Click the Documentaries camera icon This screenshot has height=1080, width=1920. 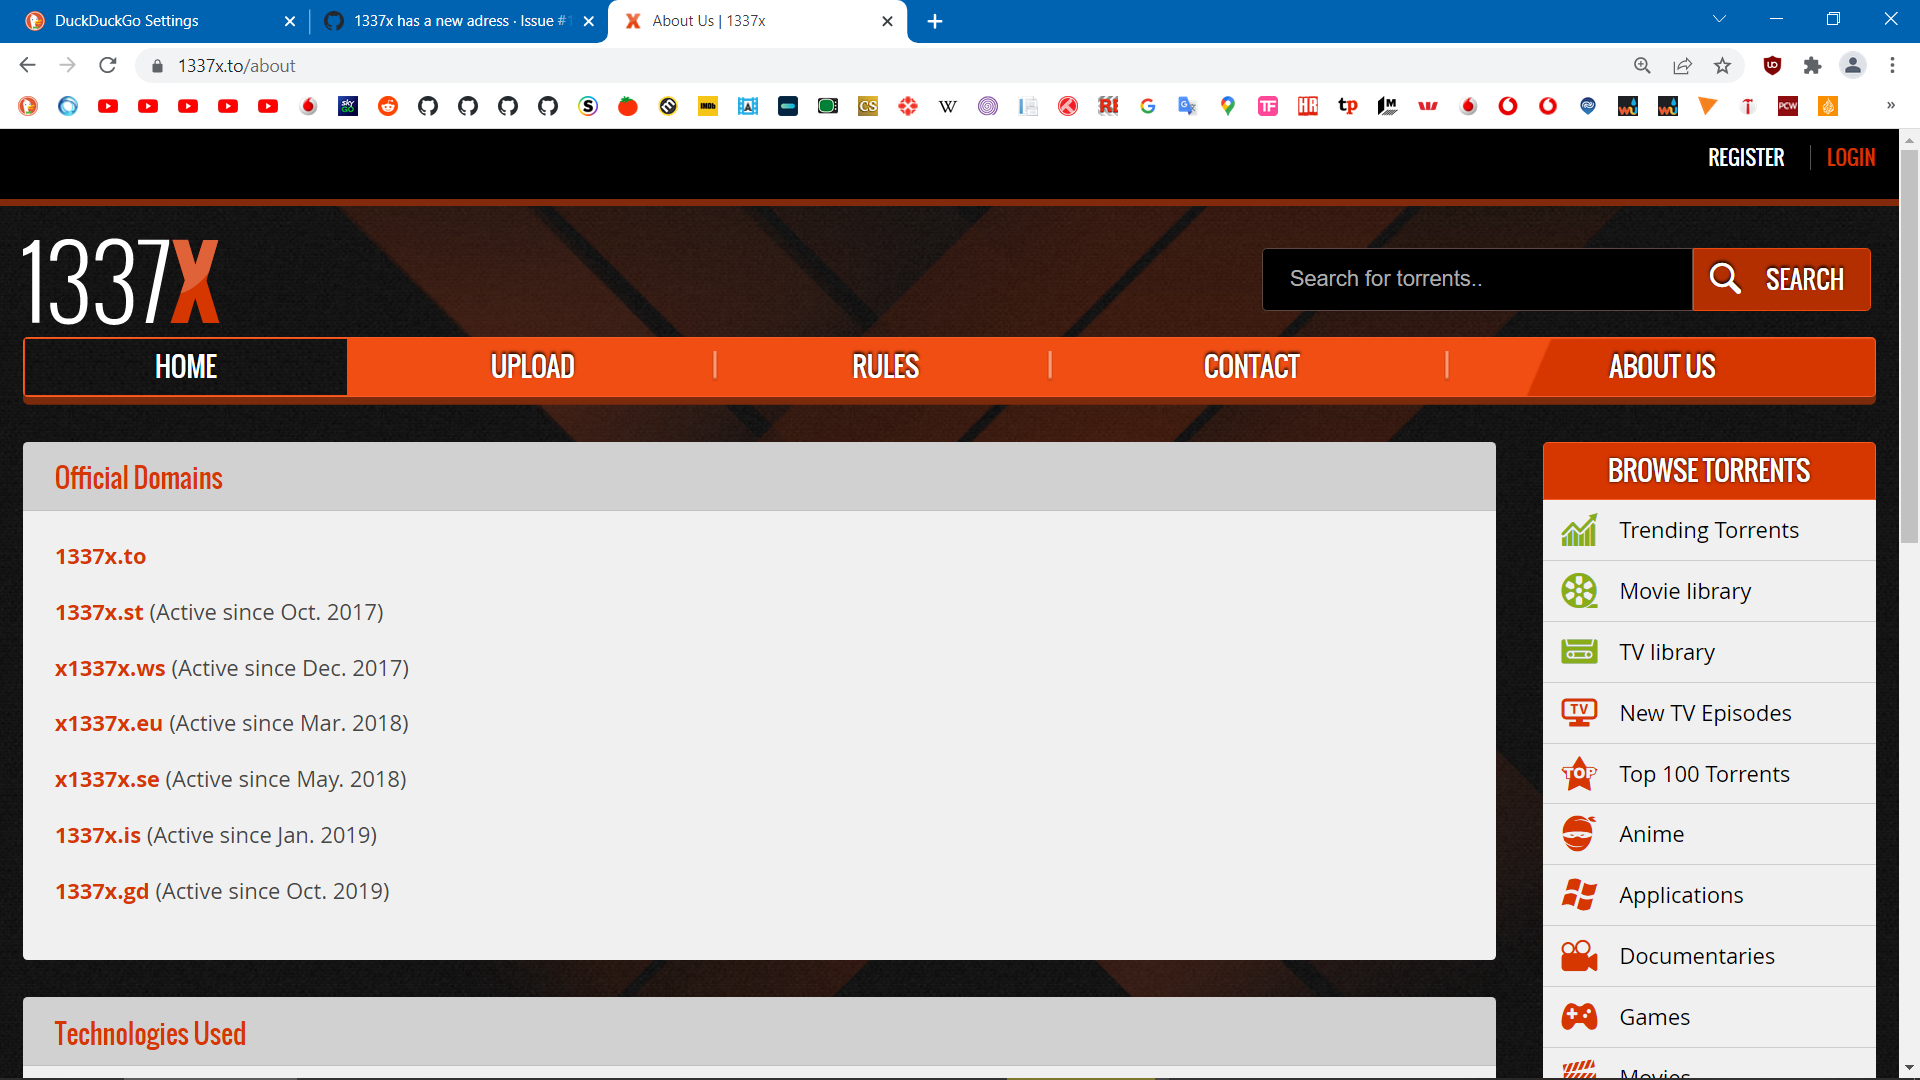point(1579,956)
